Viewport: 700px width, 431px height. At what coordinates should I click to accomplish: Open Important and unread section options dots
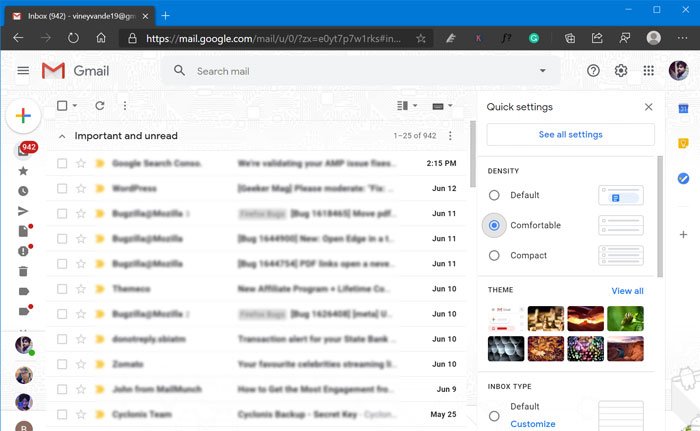coord(450,136)
